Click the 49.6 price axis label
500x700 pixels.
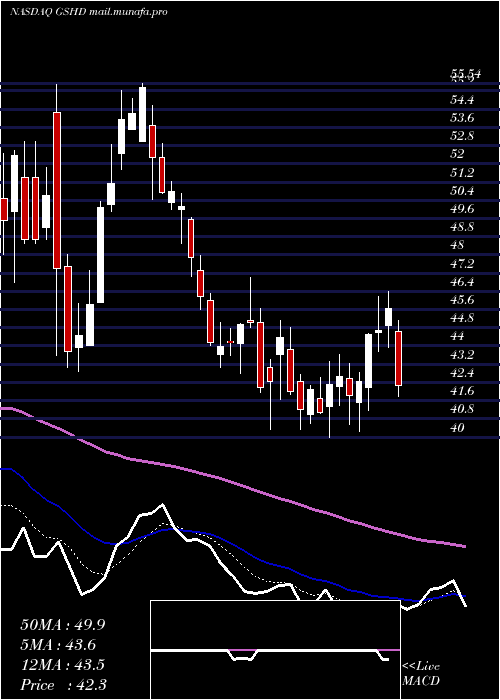(462, 209)
